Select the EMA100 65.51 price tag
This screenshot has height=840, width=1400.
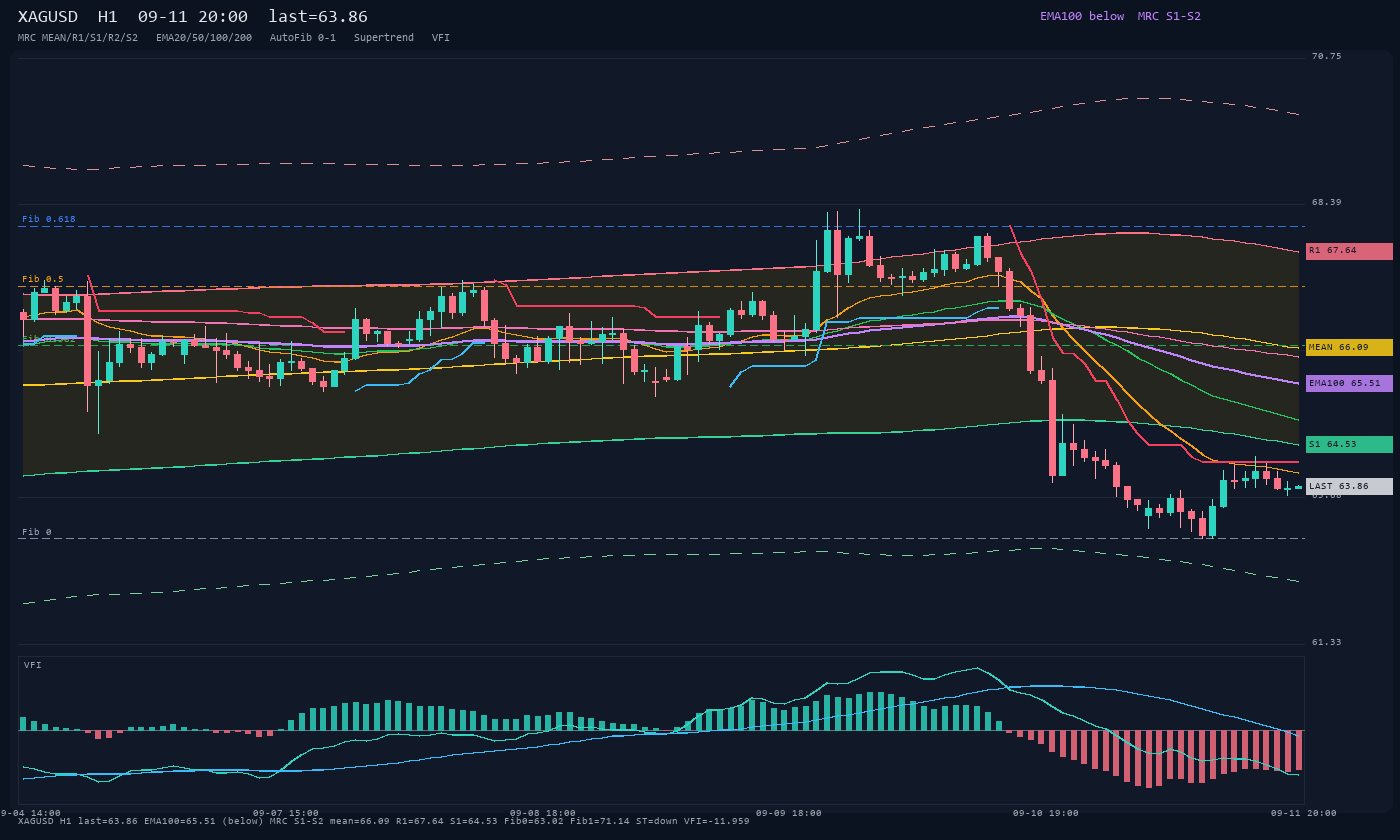tap(1349, 383)
